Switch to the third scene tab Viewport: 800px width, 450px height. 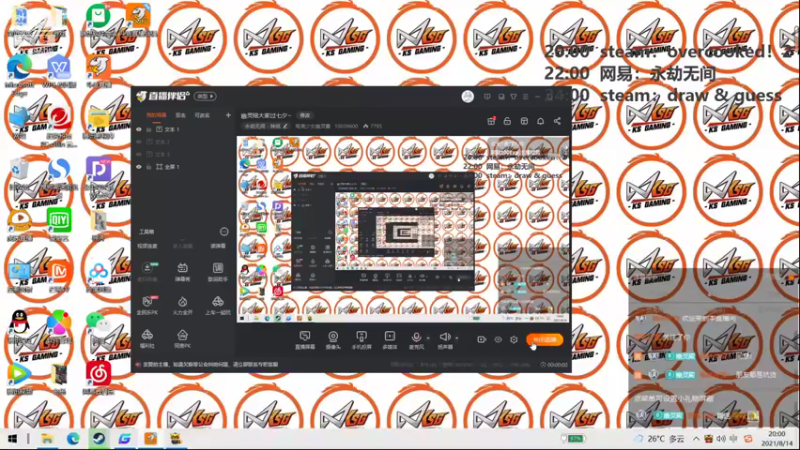click(202, 115)
